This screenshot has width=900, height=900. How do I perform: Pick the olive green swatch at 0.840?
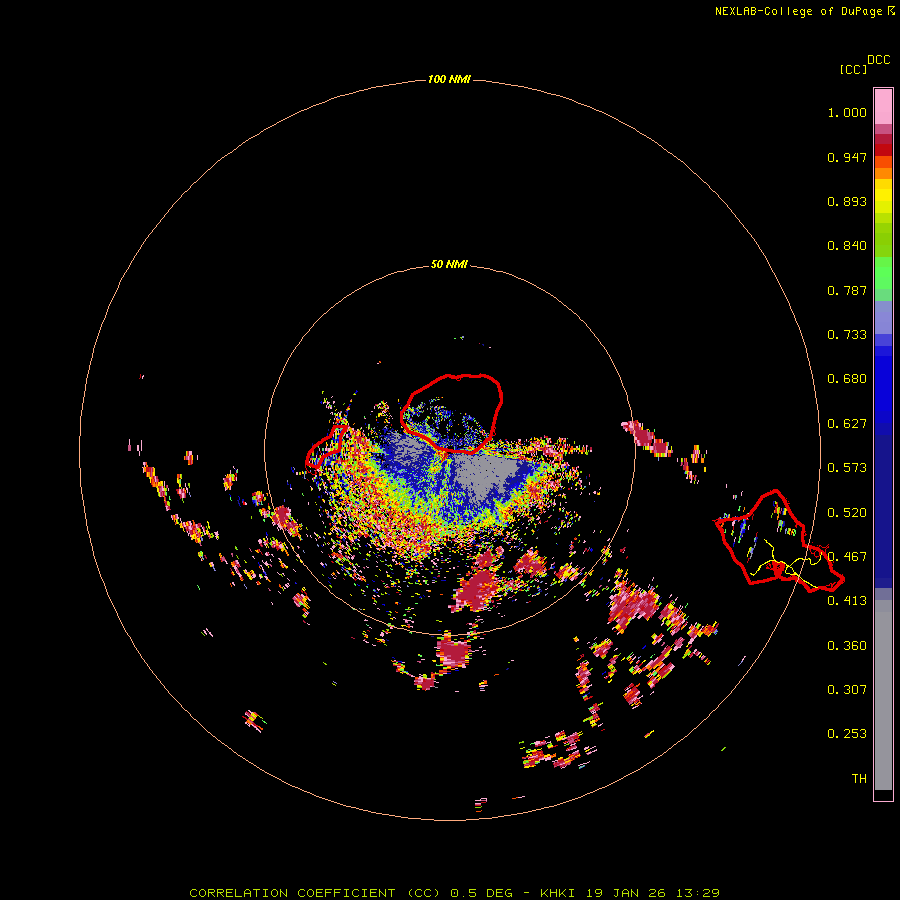coord(883,239)
